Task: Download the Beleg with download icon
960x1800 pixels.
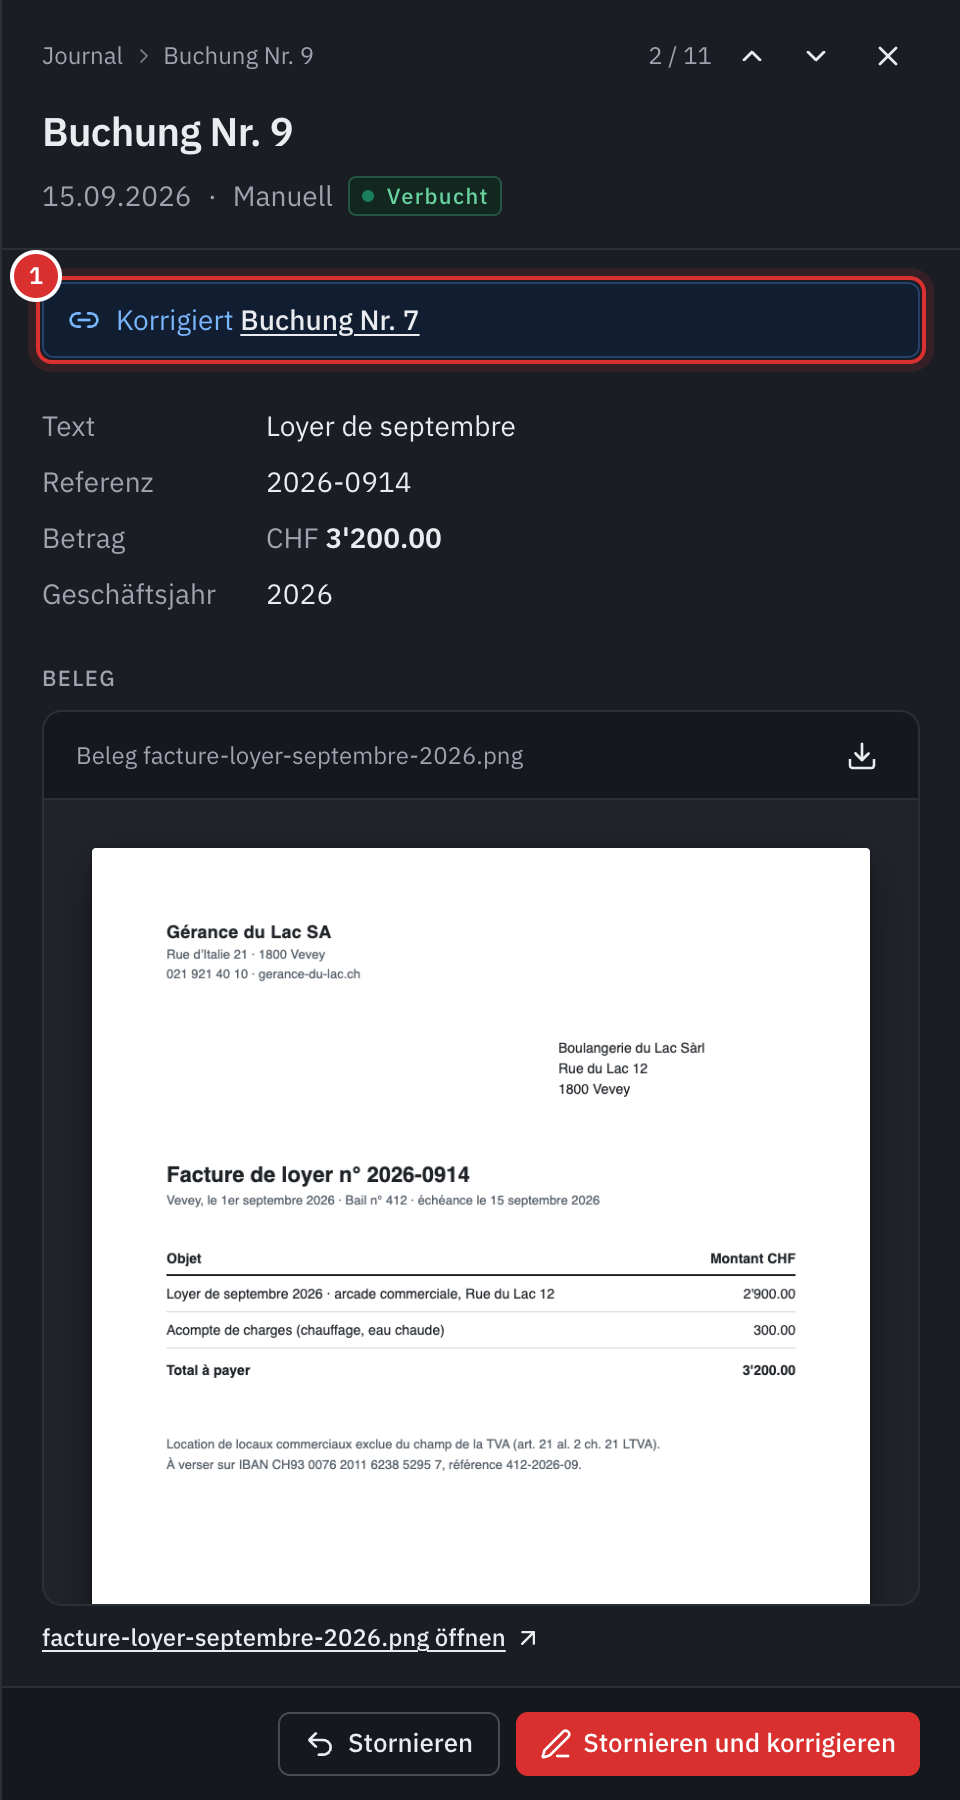Action: (x=862, y=756)
